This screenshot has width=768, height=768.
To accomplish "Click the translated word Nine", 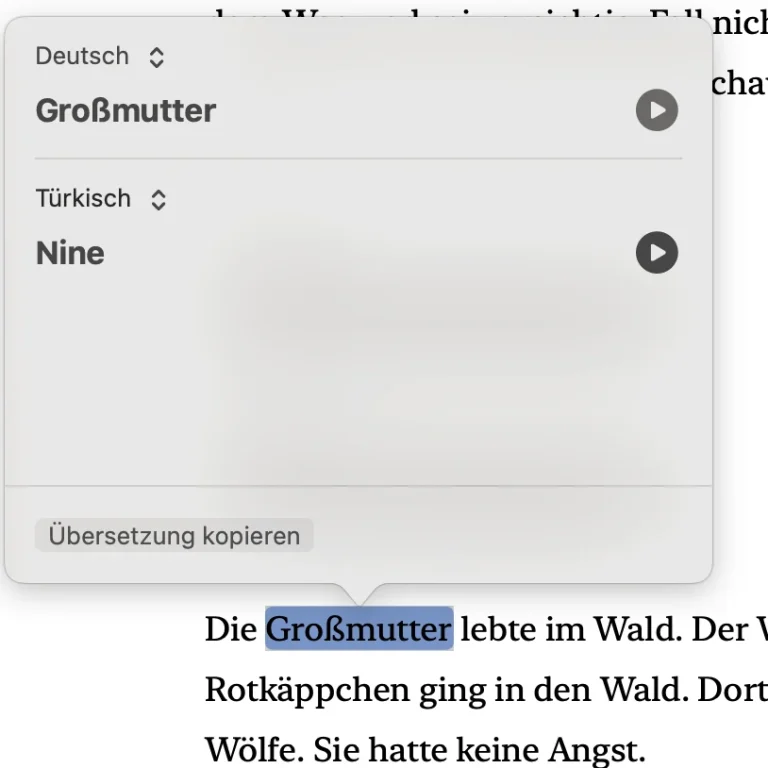I will pyautogui.click(x=70, y=253).
